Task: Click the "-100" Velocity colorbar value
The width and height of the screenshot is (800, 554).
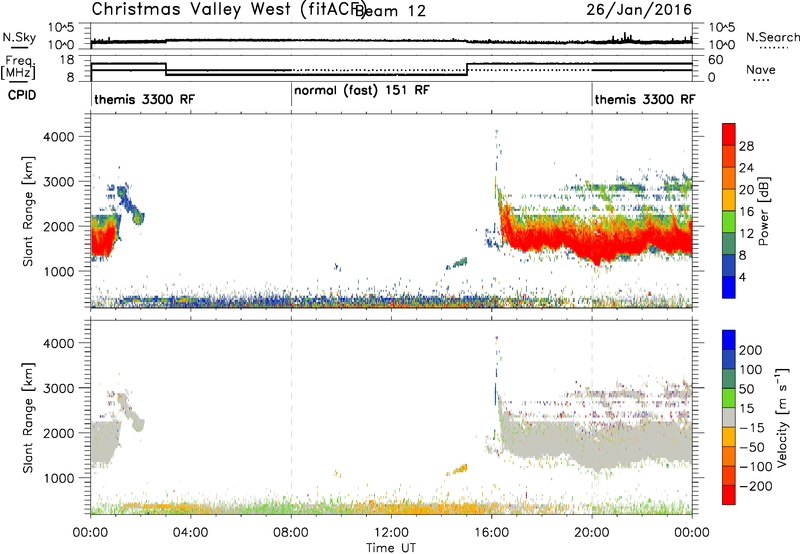Action: point(756,467)
